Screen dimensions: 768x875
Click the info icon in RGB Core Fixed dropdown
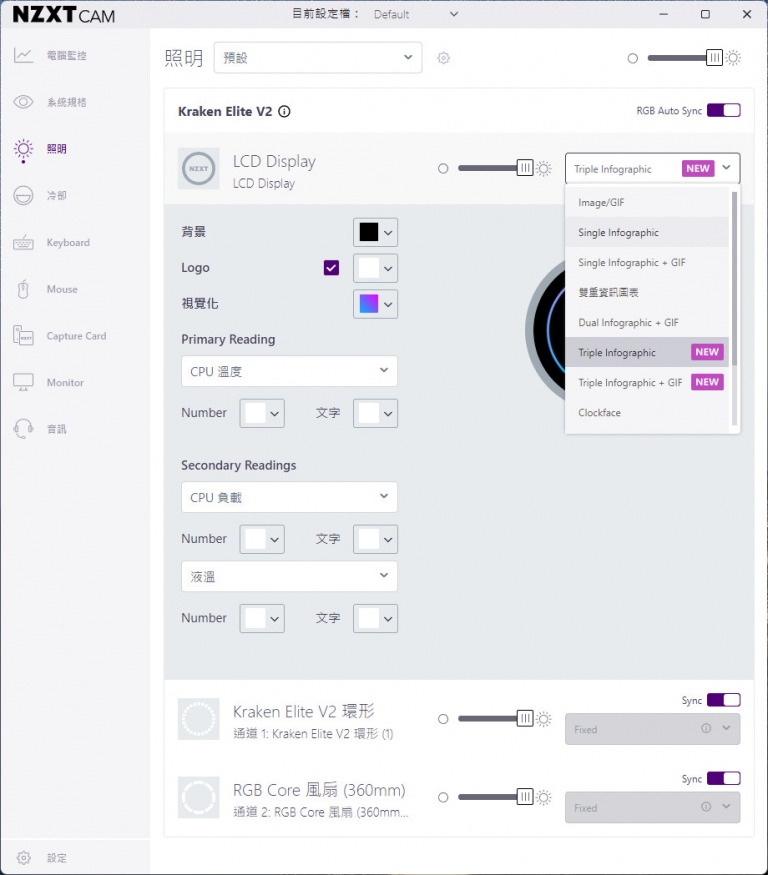[x=706, y=806]
